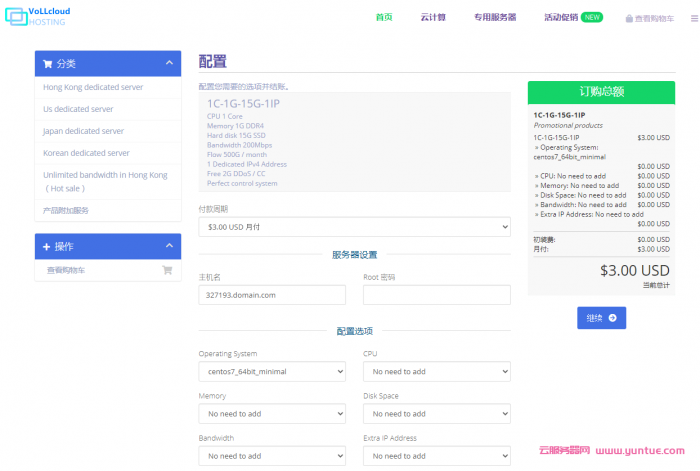Click the green NEW badge on 活动促销
Viewport: 700px width, 471px height.
pyautogui.click(x=592, y=17)
